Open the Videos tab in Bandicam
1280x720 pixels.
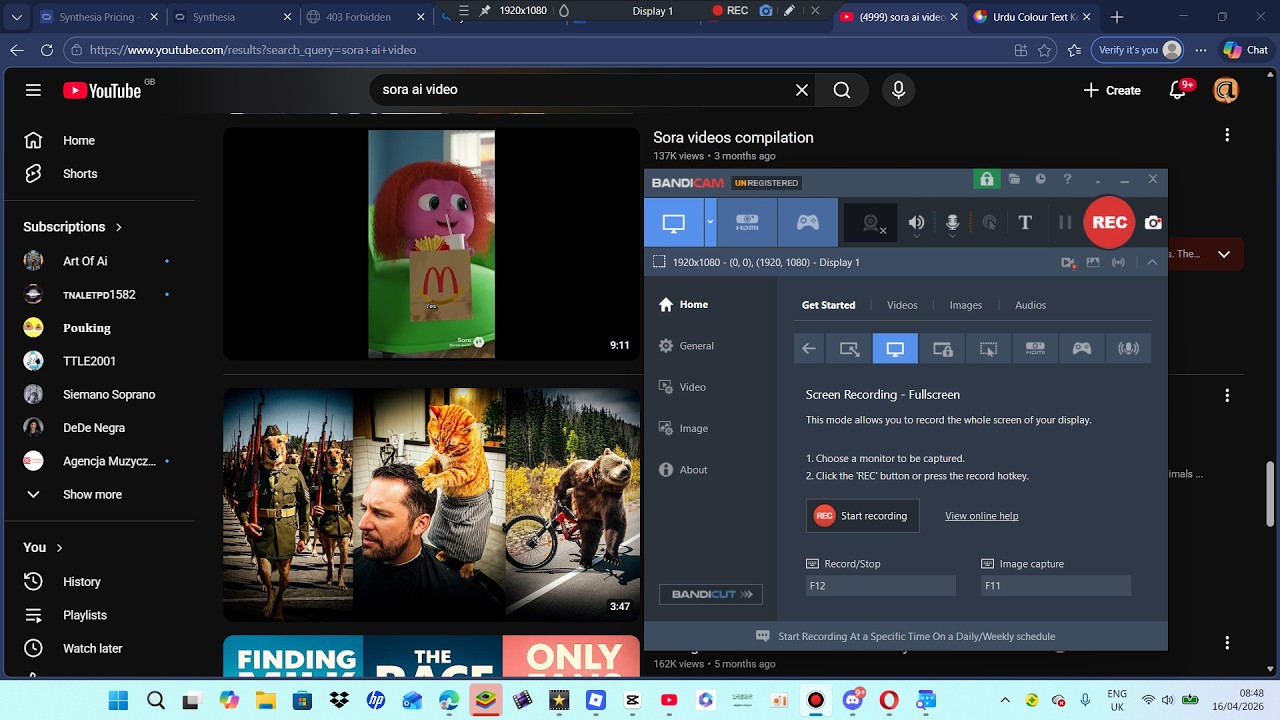902,305
